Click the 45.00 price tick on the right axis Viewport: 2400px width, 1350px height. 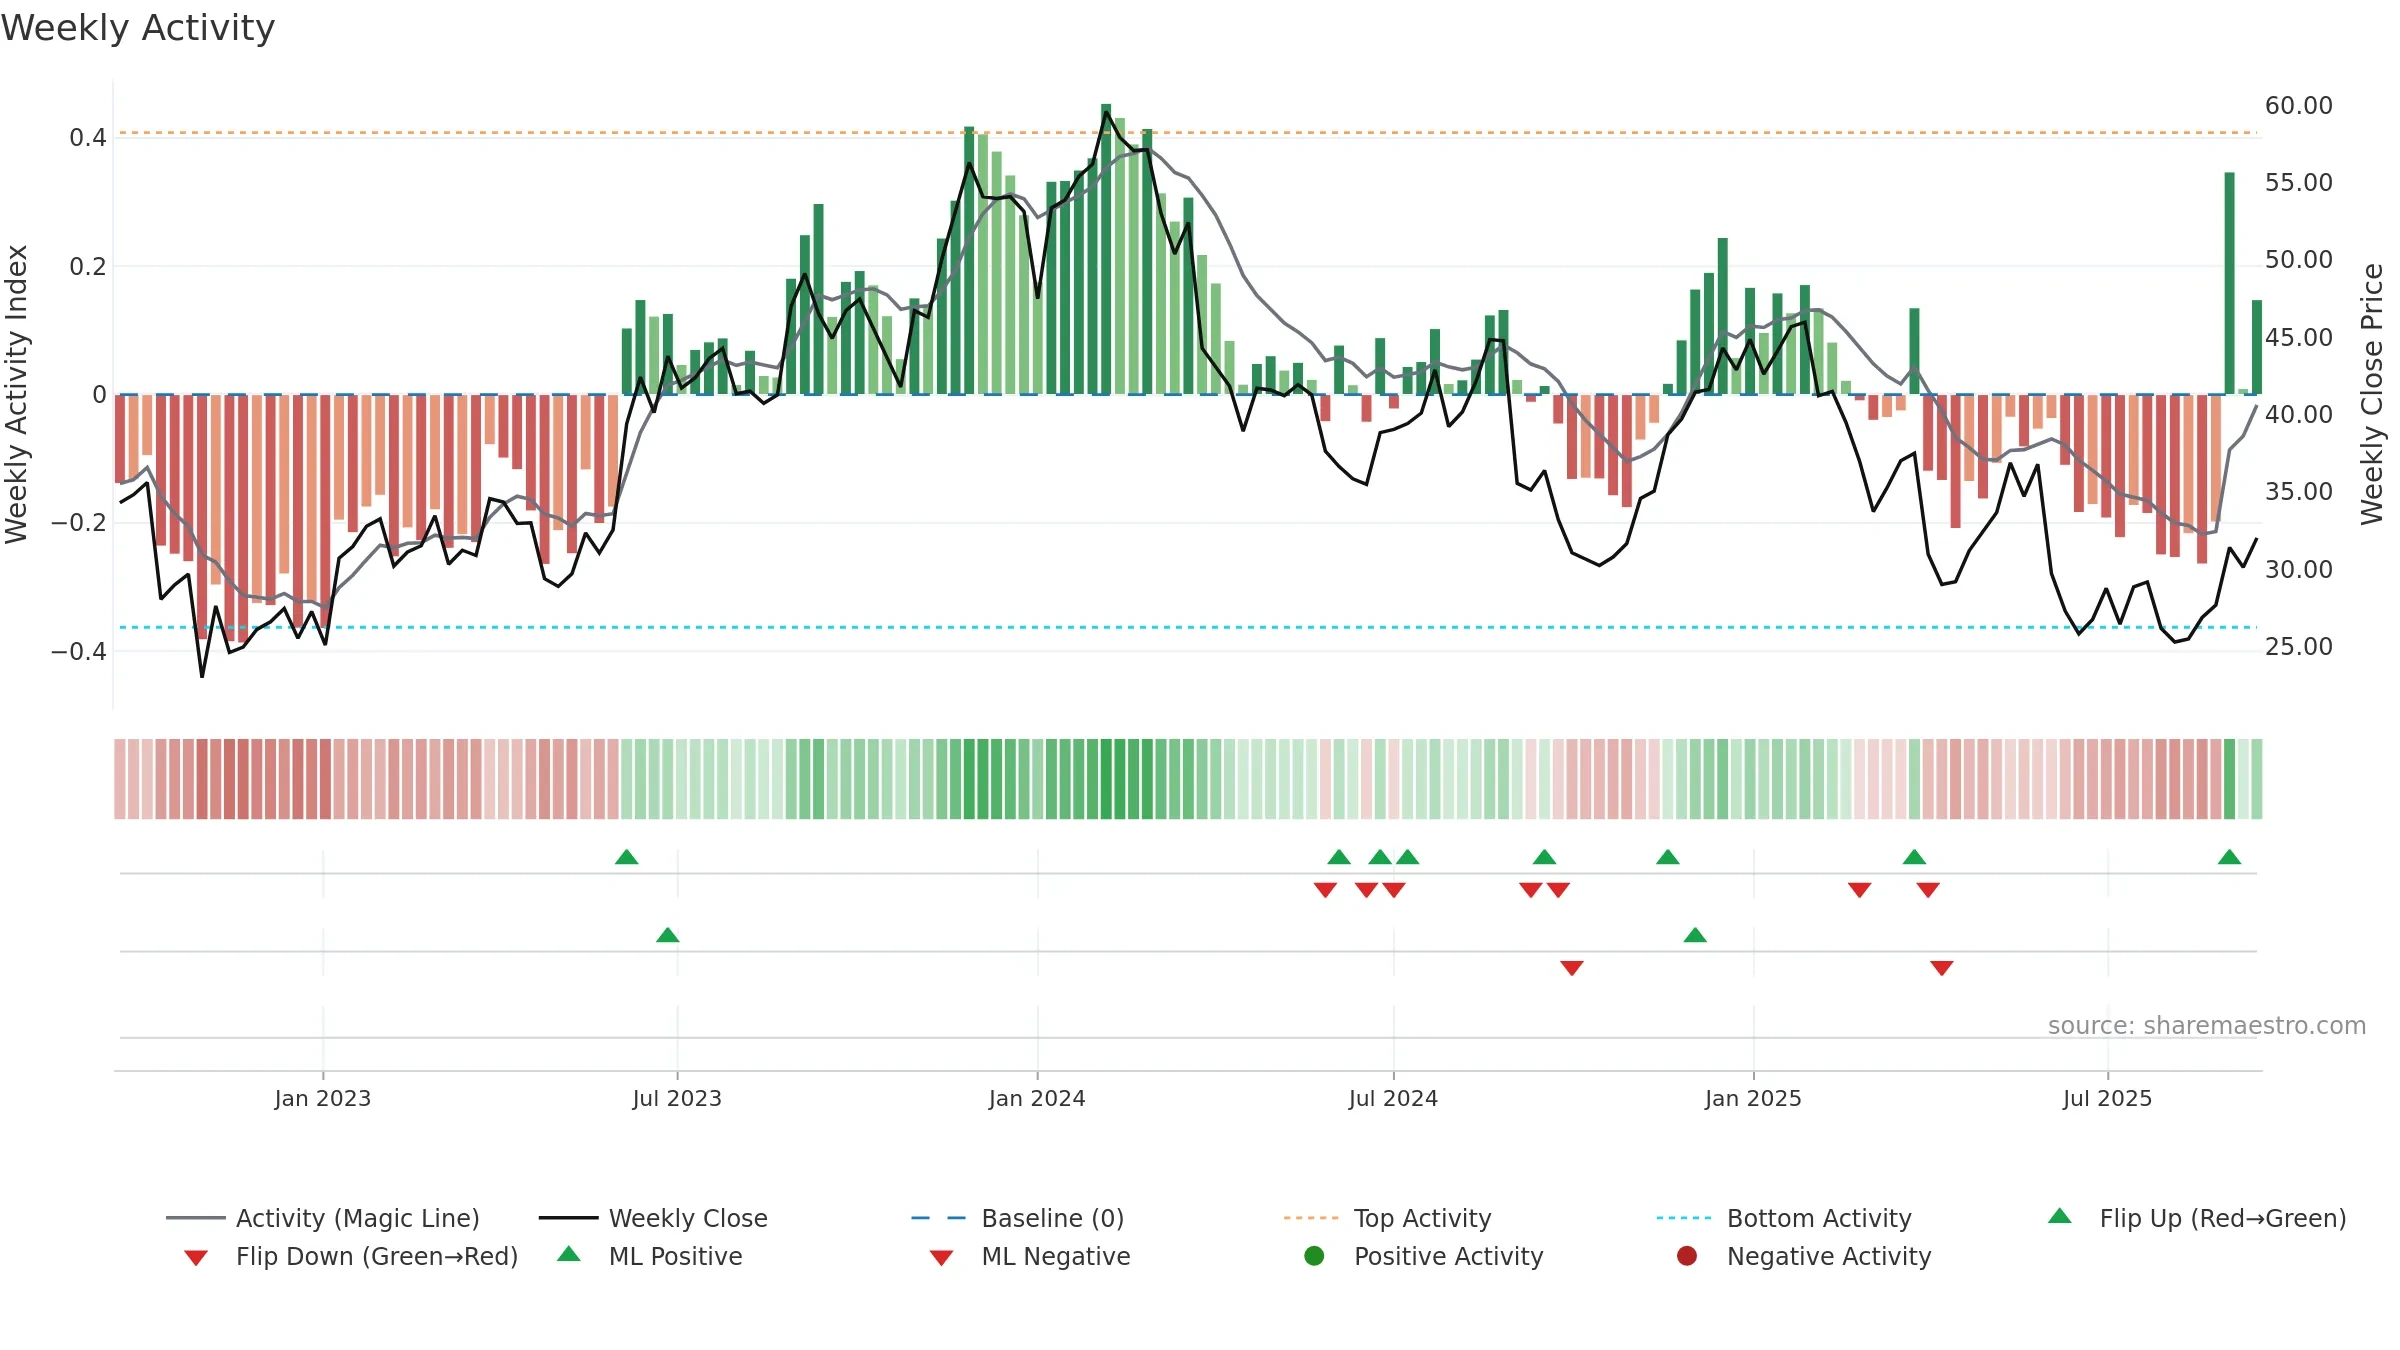2298,337
